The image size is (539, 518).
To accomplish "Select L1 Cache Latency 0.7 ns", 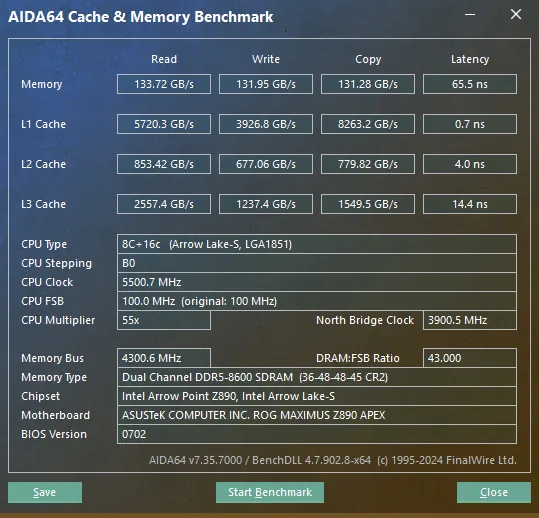I will tap(470, 124).
